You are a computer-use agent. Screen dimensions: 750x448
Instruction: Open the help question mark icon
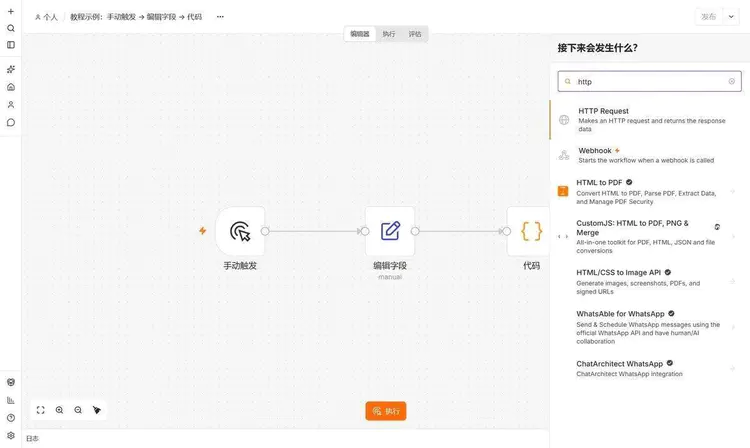coord(11,418)
